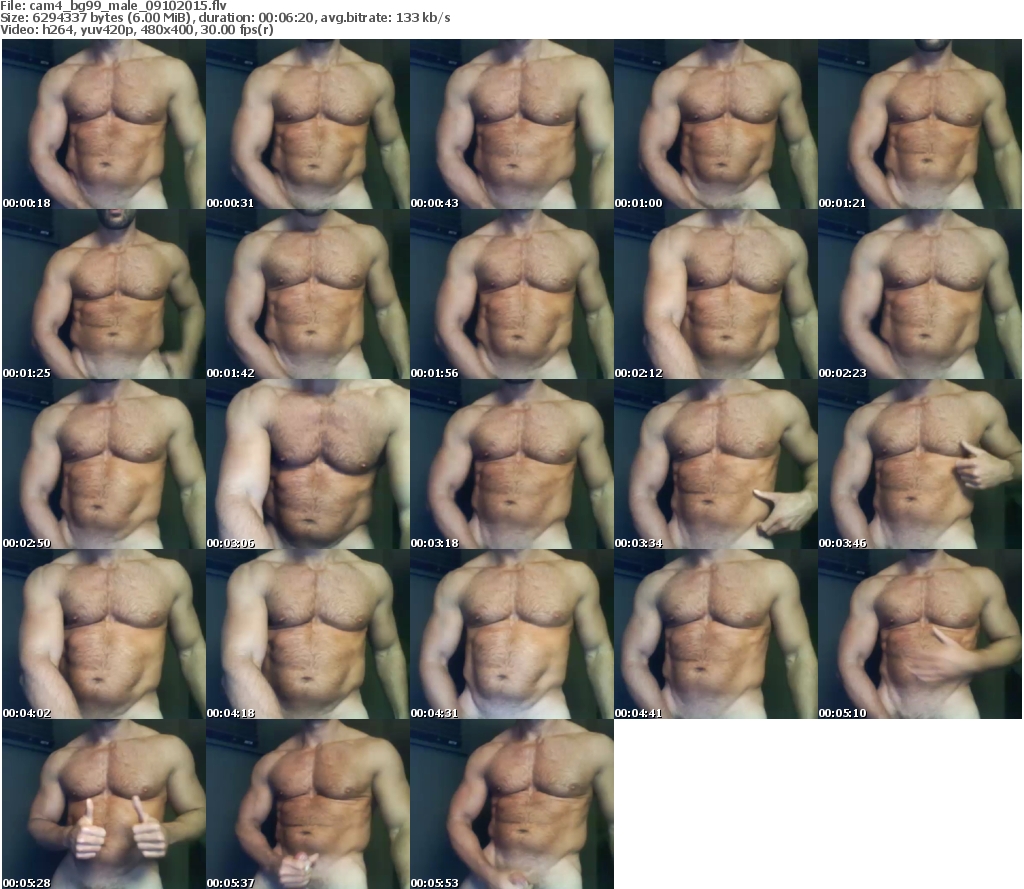Screen dimensions: 1024x889
Task: Open the thumbs-up frame stamped 00:05:28
Action: tap(104, 803)
